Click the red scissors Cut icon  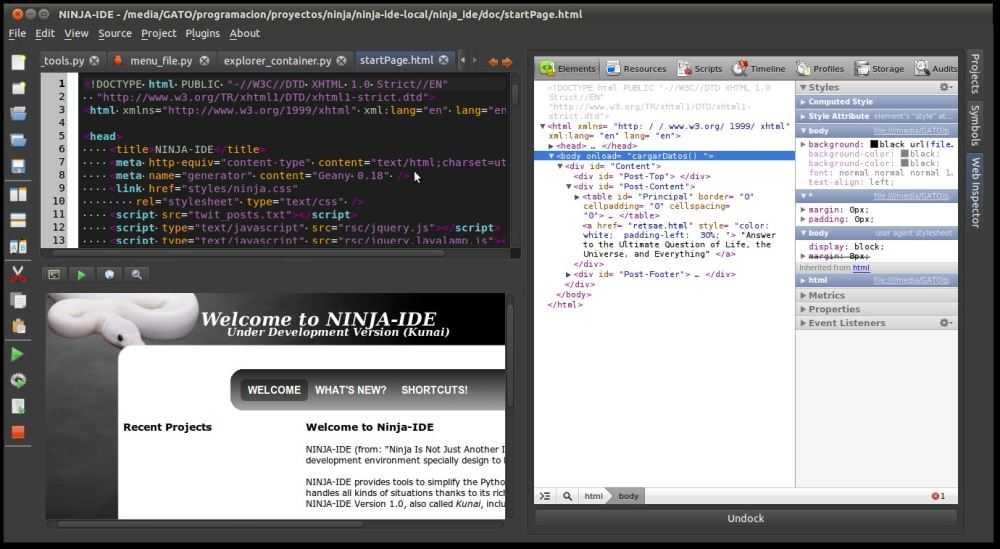click(x=18, y=274)
